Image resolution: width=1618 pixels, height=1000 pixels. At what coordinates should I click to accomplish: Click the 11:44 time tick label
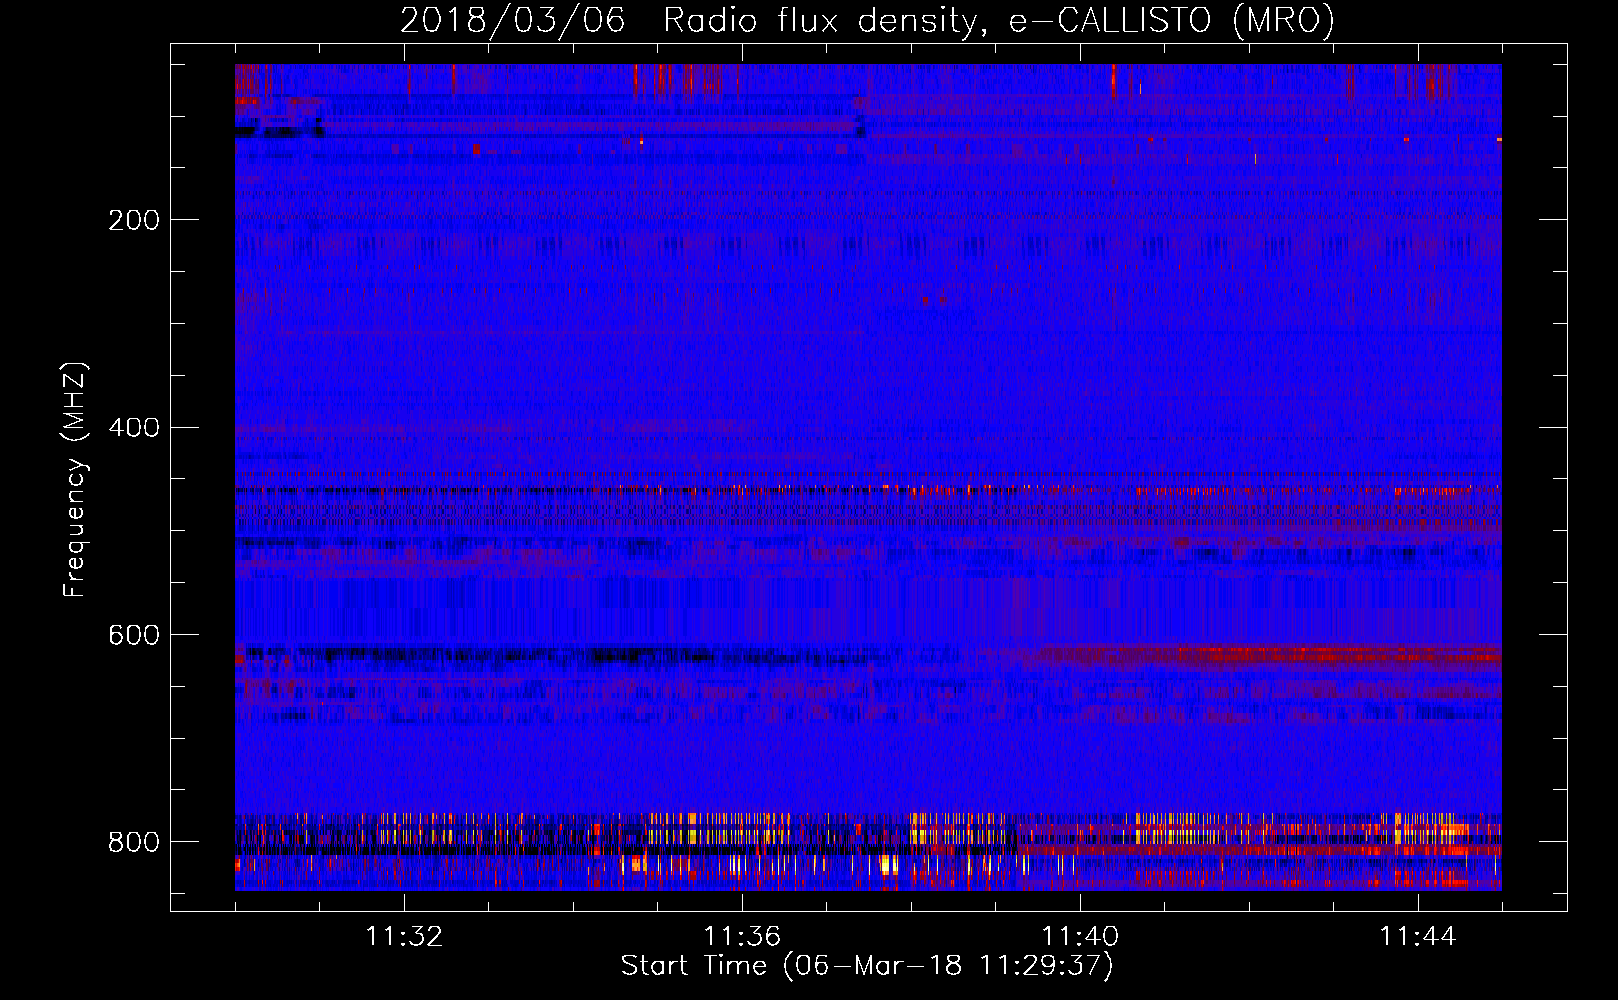click(1418, 937)
